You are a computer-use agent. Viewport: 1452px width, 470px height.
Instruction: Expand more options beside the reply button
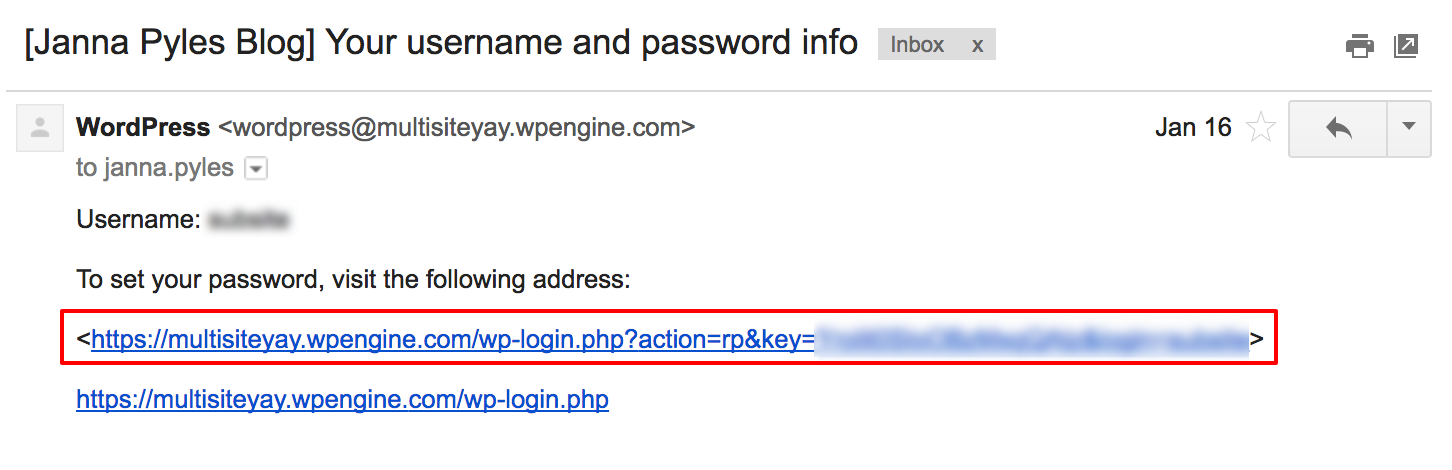click(x=1409, y=128)
